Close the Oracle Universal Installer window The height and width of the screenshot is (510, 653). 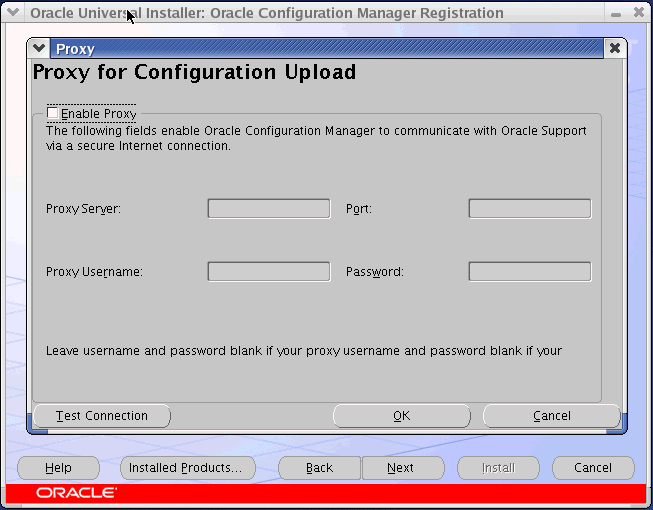639,13
